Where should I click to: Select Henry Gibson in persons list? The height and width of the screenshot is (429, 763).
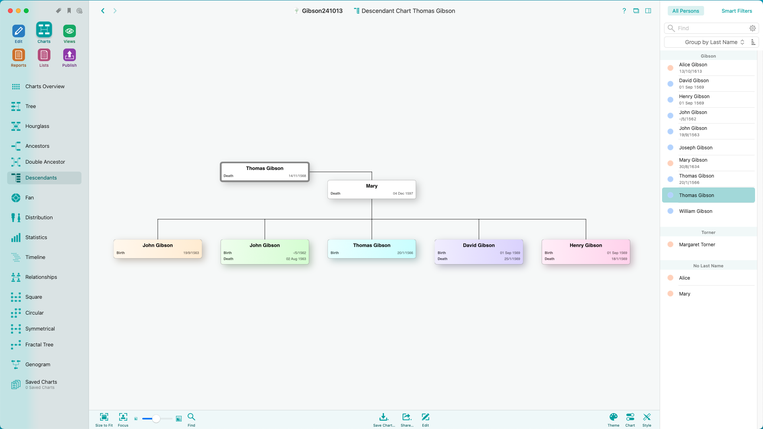(708, 100)
